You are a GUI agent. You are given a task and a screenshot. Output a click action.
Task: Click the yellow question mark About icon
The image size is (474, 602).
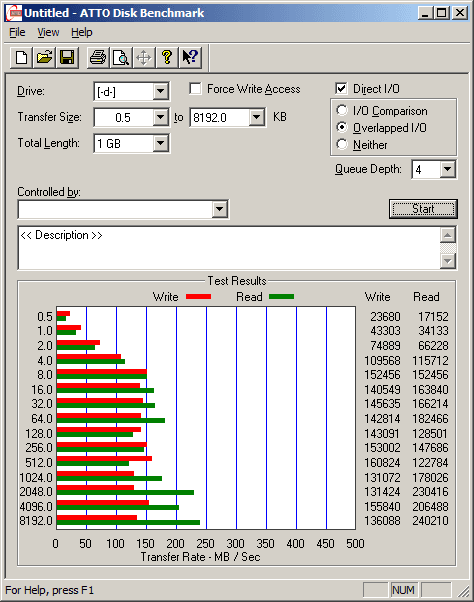click(167, 58)
